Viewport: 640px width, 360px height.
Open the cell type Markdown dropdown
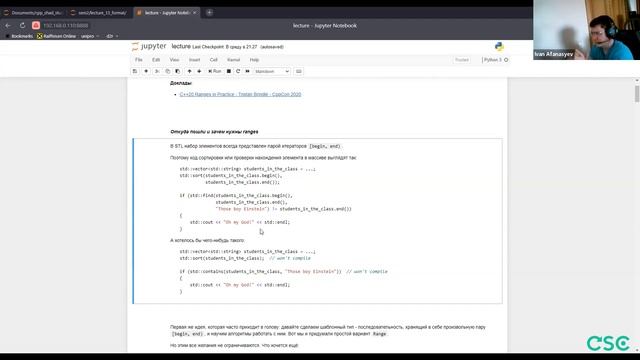point(272,71)
